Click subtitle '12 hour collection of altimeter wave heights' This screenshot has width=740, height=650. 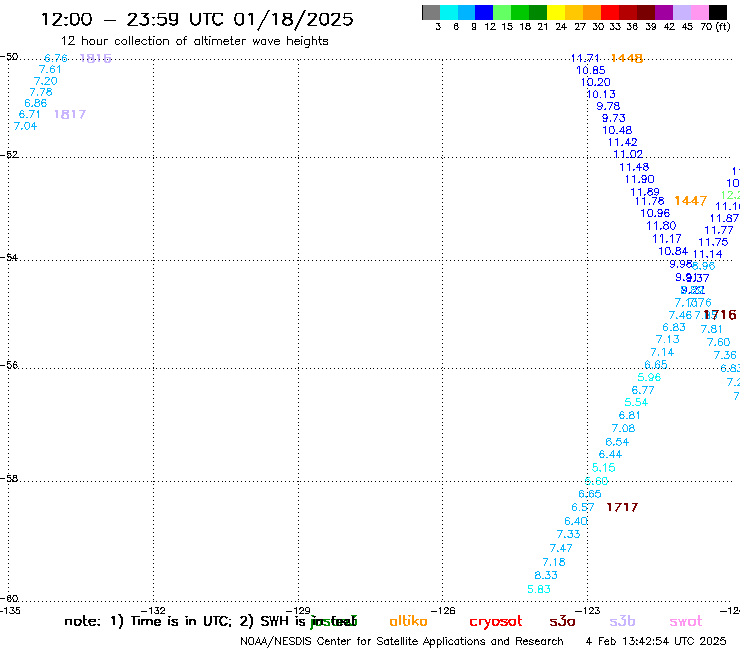tap(194, 41)
